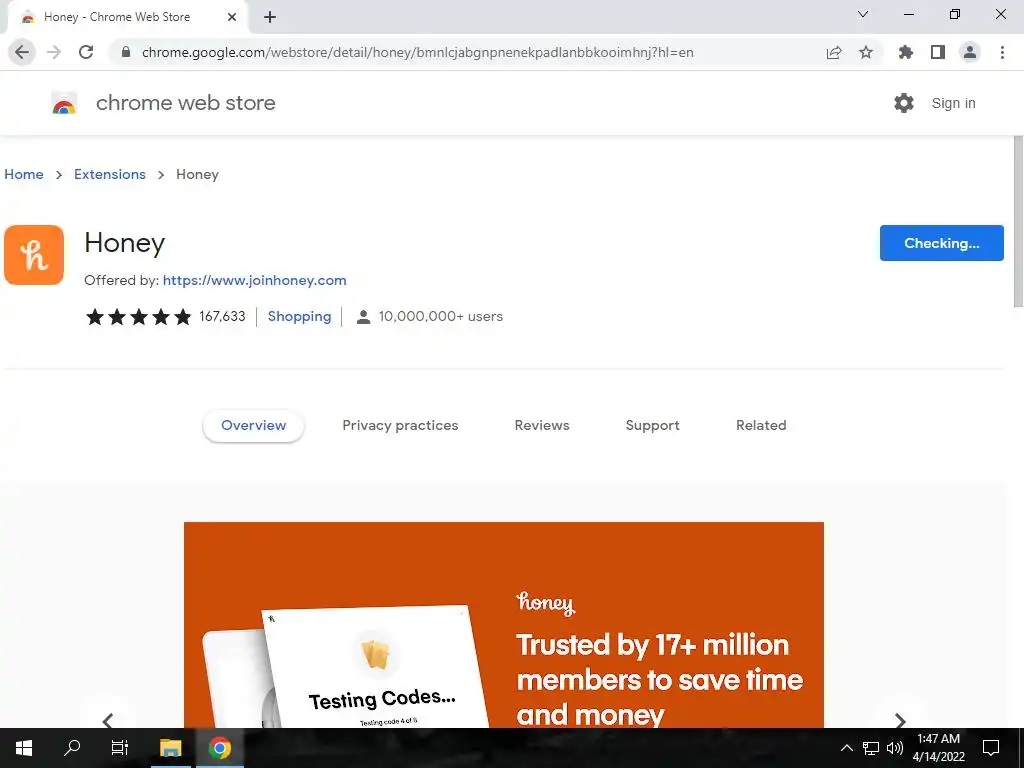
Task: Click the 167,633 ratings count
Action: tap(222, 316)
